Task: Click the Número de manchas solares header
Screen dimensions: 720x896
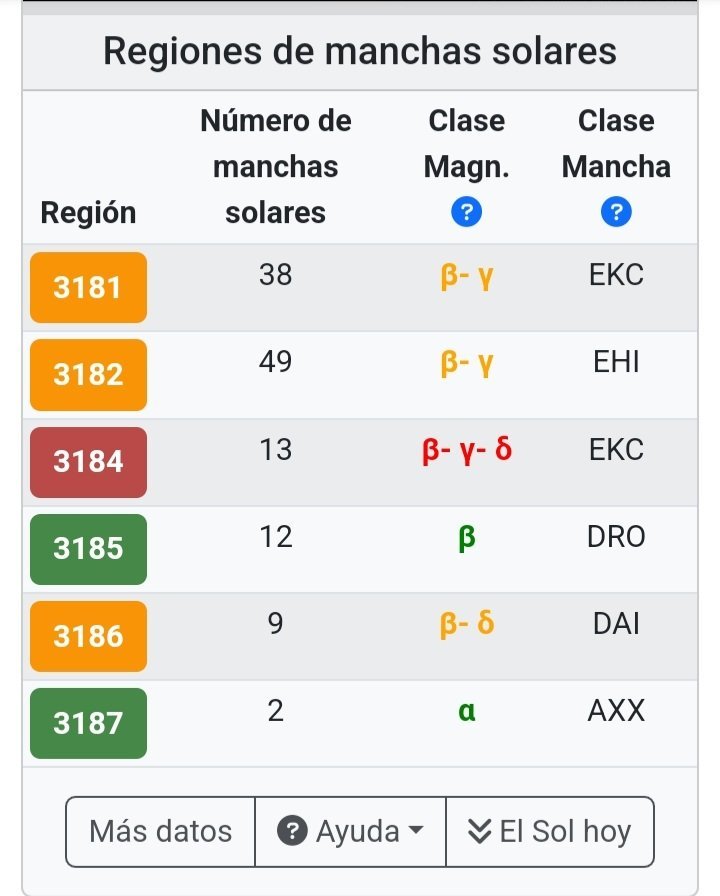Action: 276,166
